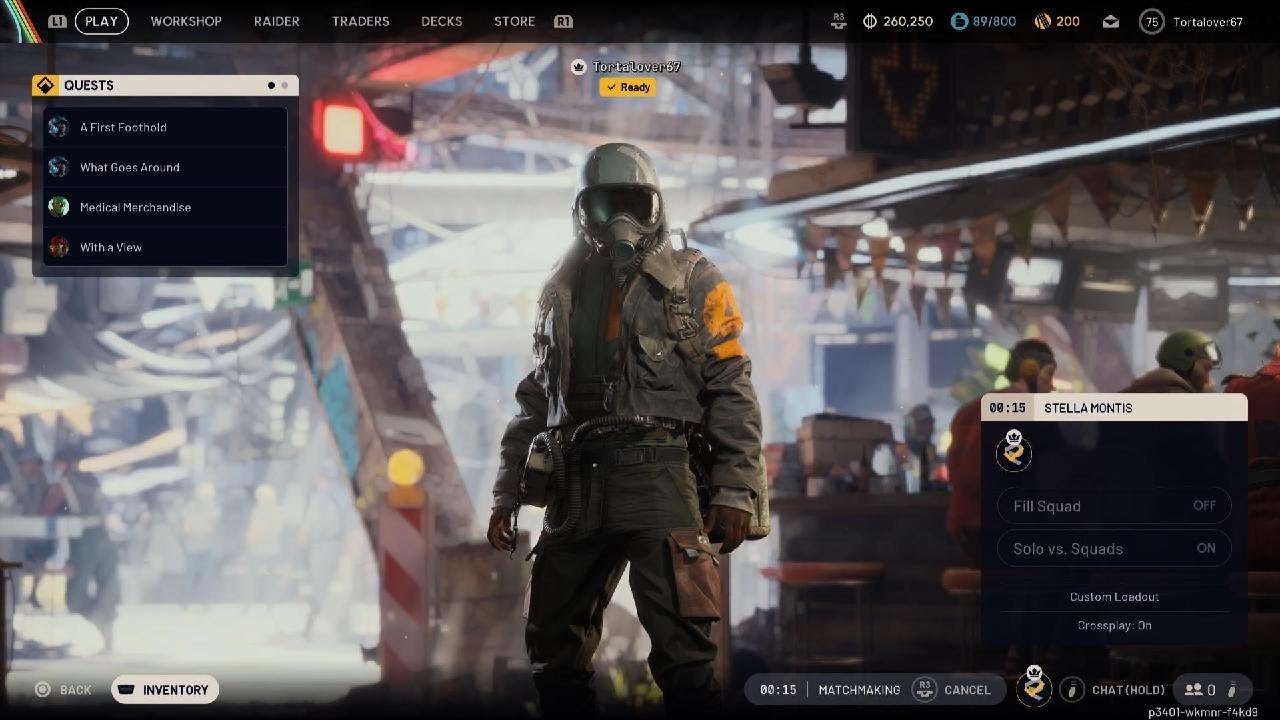The image size is (1280, 720).
Task: Select the With a View quest icon
Action: coord(59,247)
